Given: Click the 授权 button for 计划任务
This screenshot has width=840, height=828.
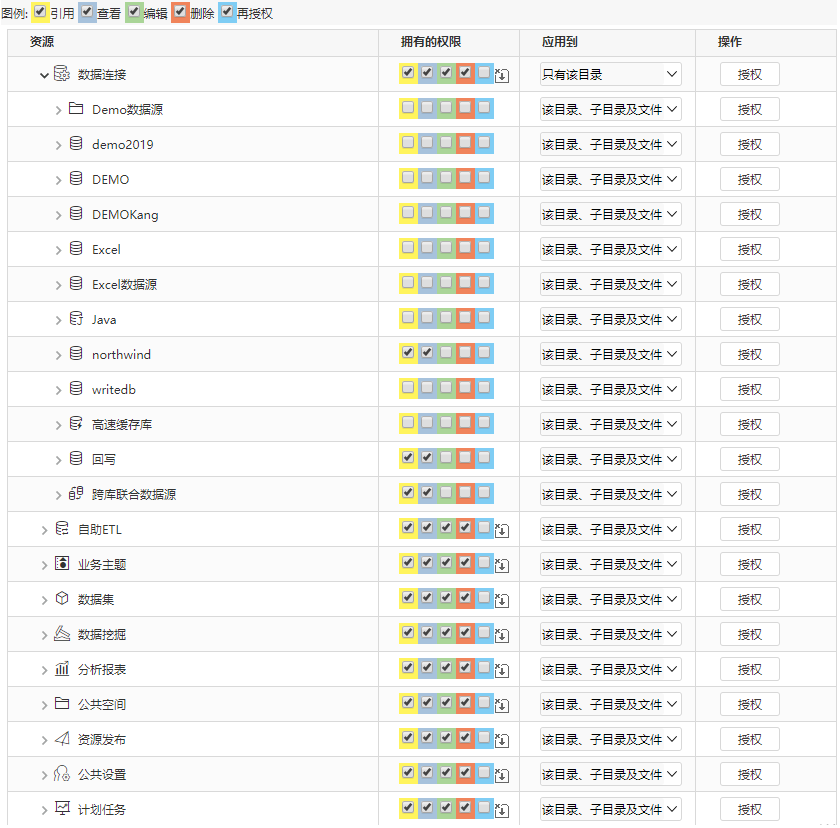Looking at the screenshot, I should 749,809.
